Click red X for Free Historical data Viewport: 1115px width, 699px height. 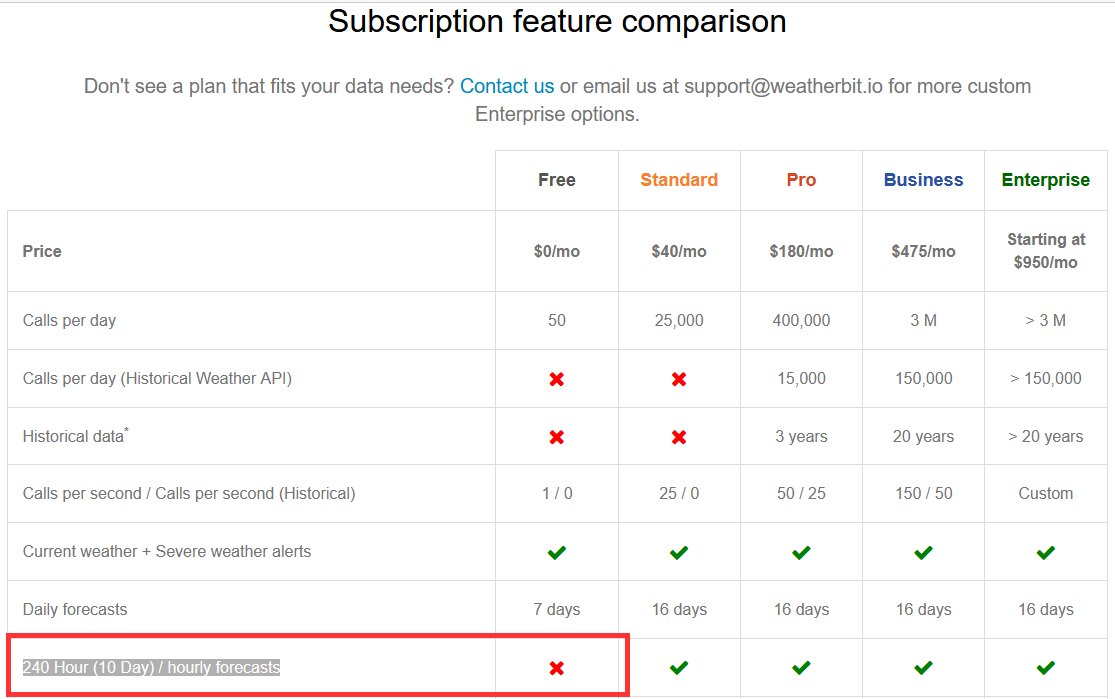pos(557,437)
